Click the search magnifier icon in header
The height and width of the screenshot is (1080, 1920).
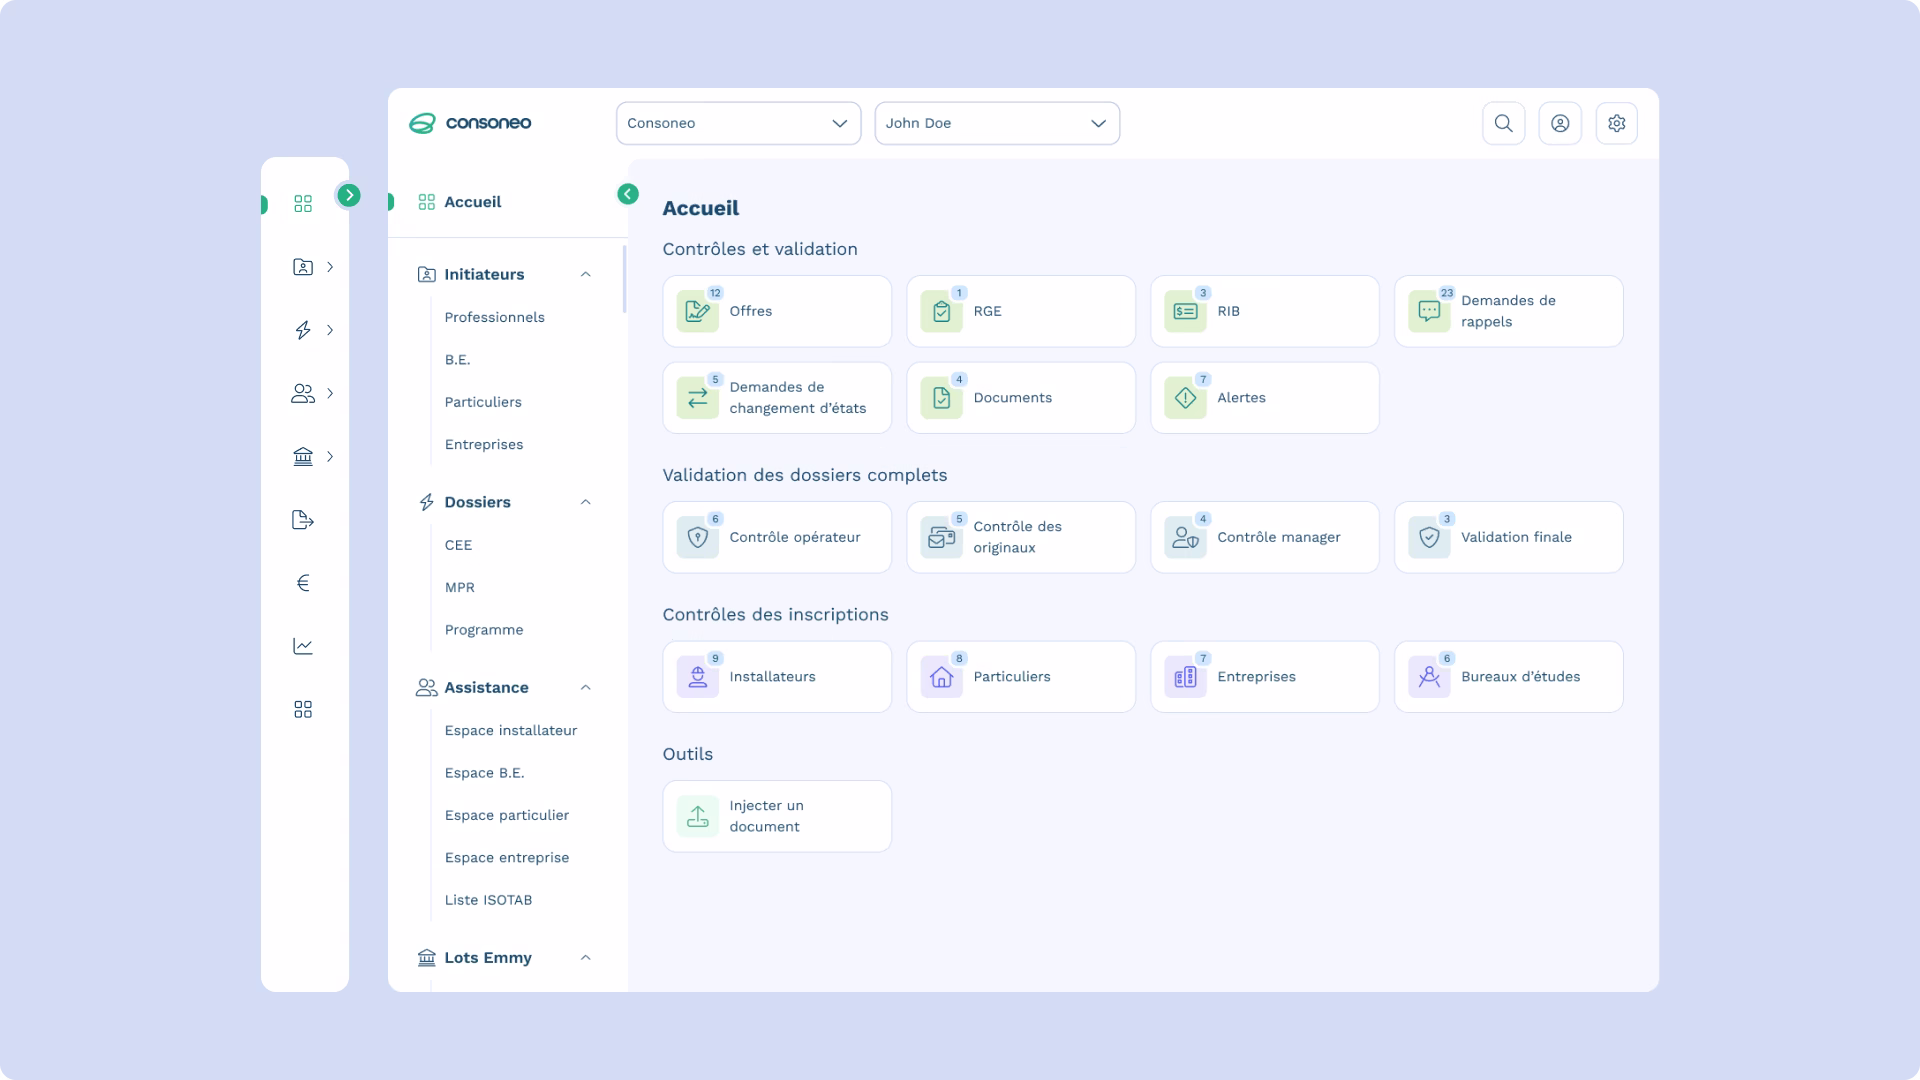point(1503,123)
